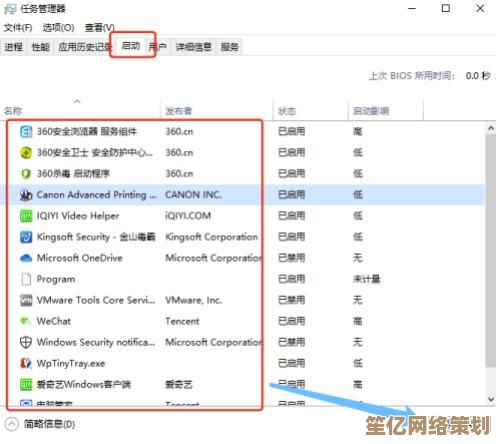Viewport: 496px width, 444px height.
Task: Sort by the 启动影响 column header
Action: pos(386,110)
